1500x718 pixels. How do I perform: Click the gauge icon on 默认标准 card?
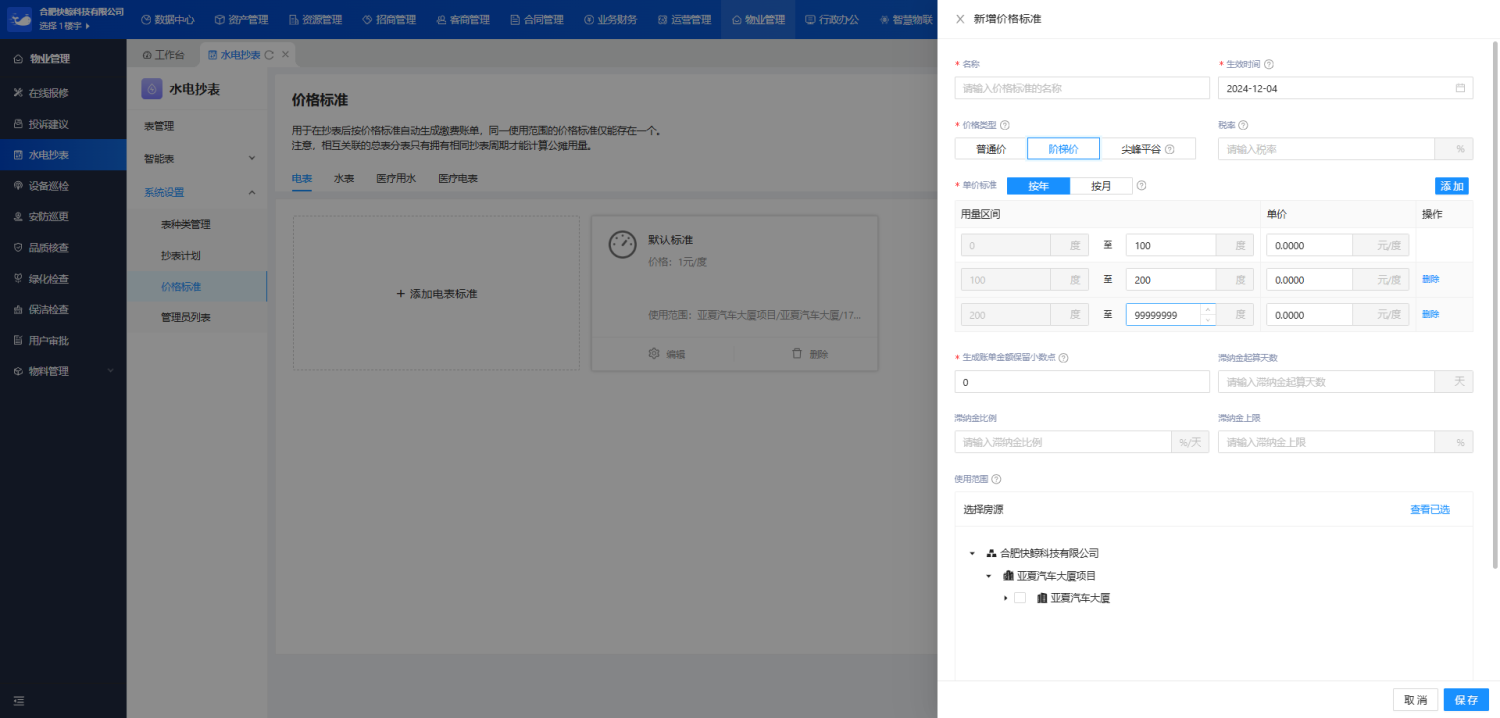coord(622,245)
